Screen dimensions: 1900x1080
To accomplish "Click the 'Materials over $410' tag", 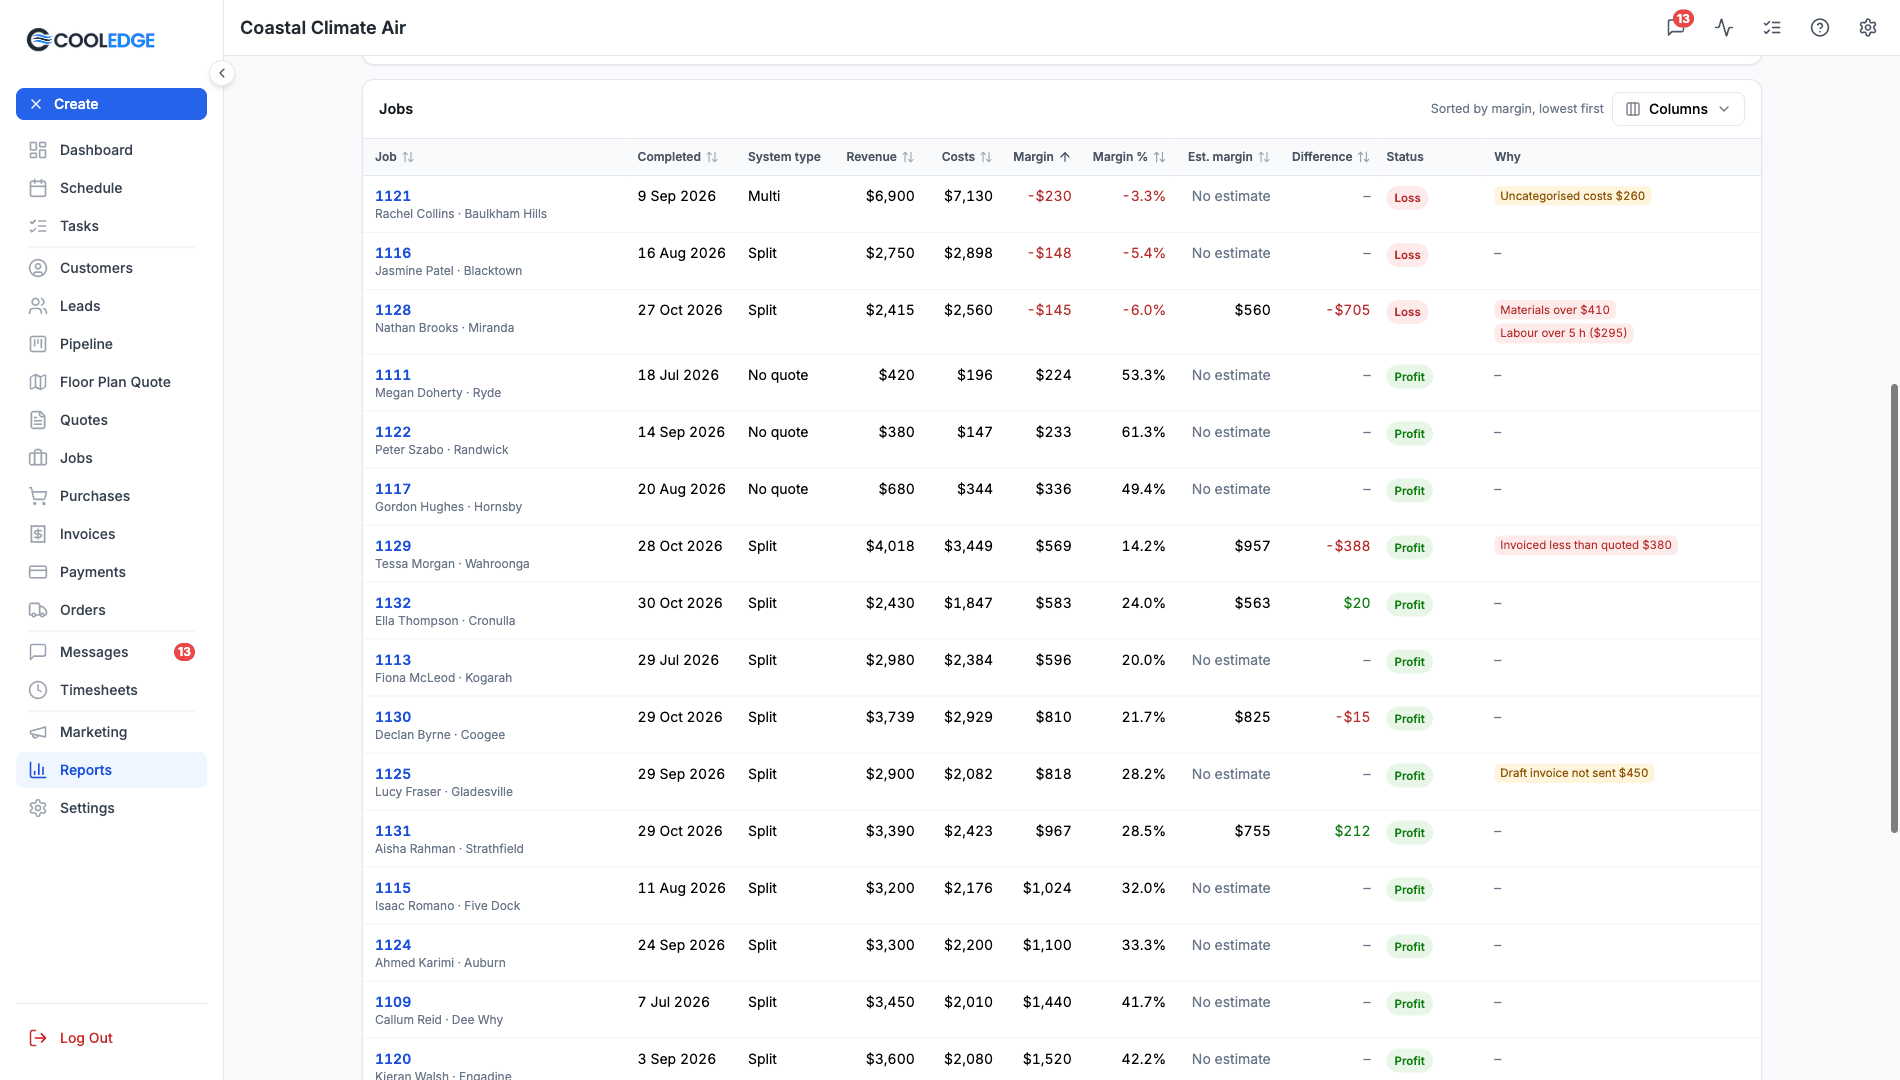I will (x=1555, y=310).
